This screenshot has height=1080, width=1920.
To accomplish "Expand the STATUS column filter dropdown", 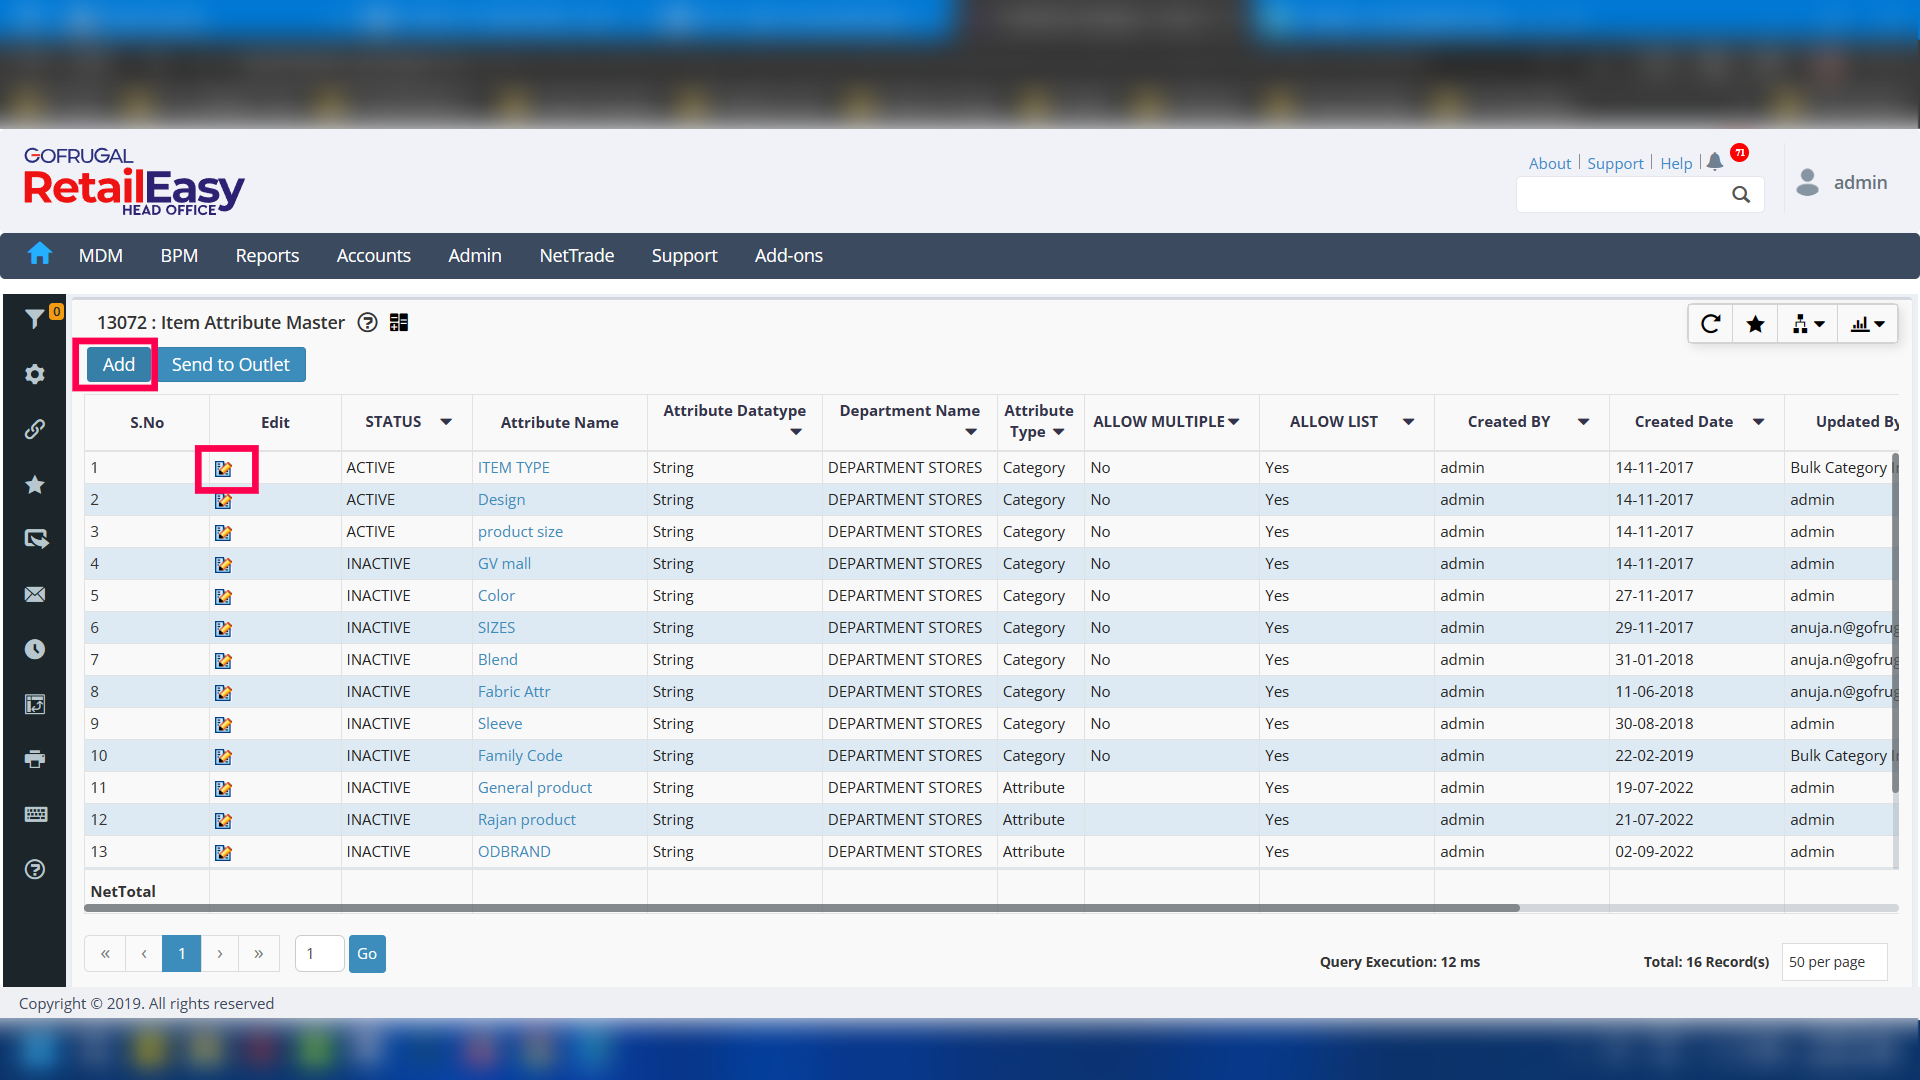I will tap(446, 422).
